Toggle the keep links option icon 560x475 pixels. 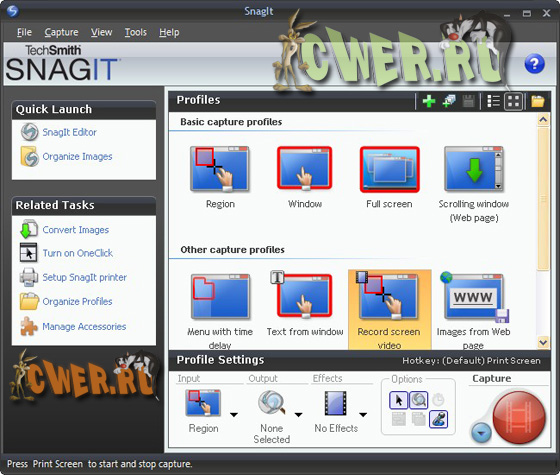click(x=399, y=419)
